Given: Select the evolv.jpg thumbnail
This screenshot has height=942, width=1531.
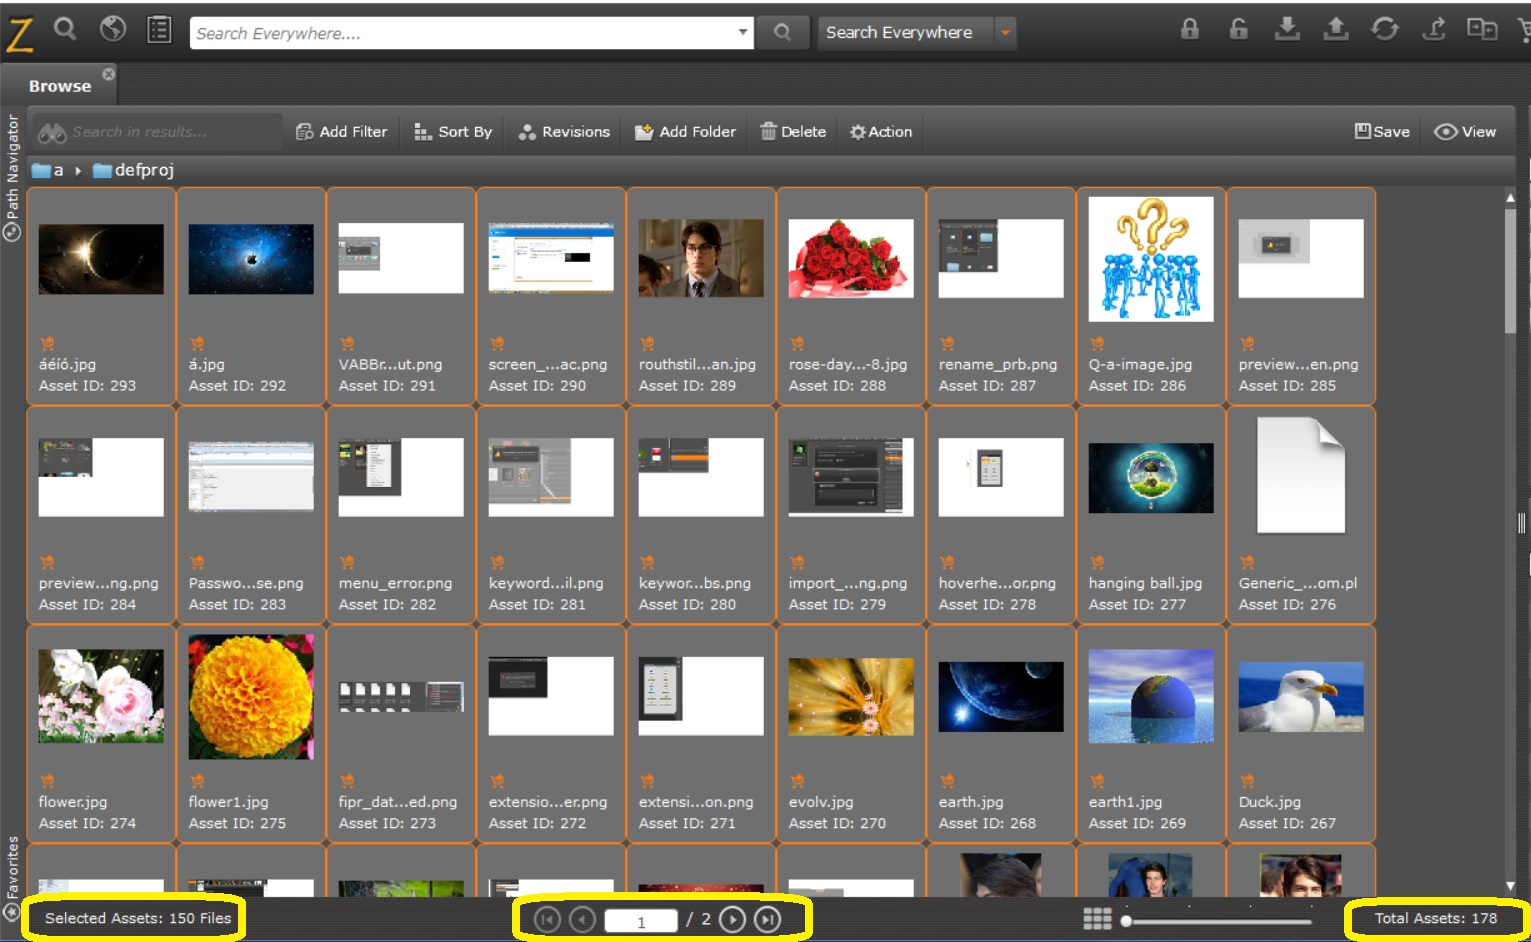Looking at the screenshot, I should point(851,696).
